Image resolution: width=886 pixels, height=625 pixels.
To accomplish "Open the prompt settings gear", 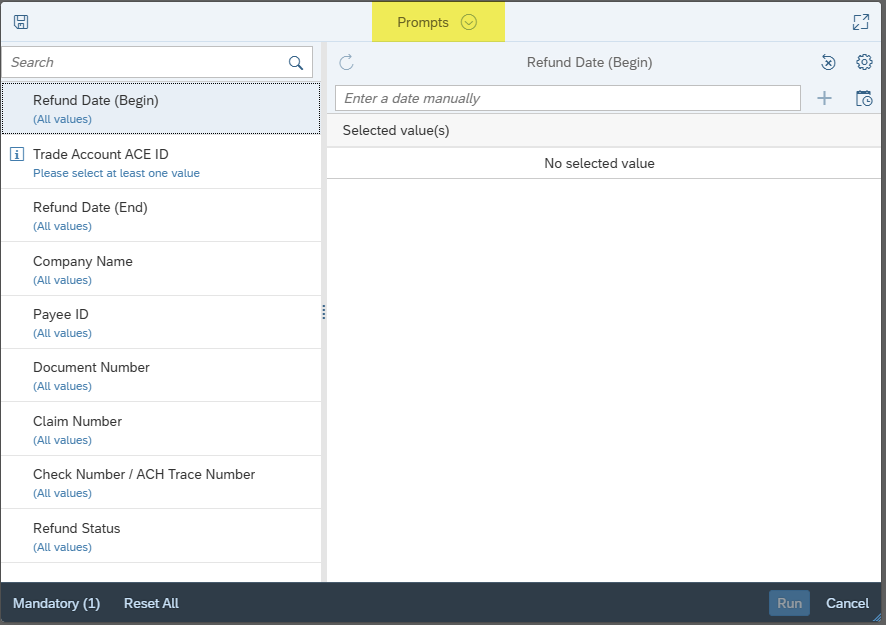I will click(864, 62).
